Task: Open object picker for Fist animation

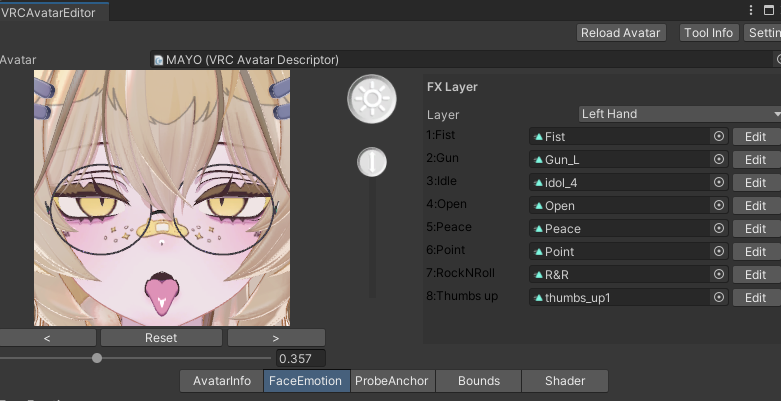Action: [x=719, y=136]
